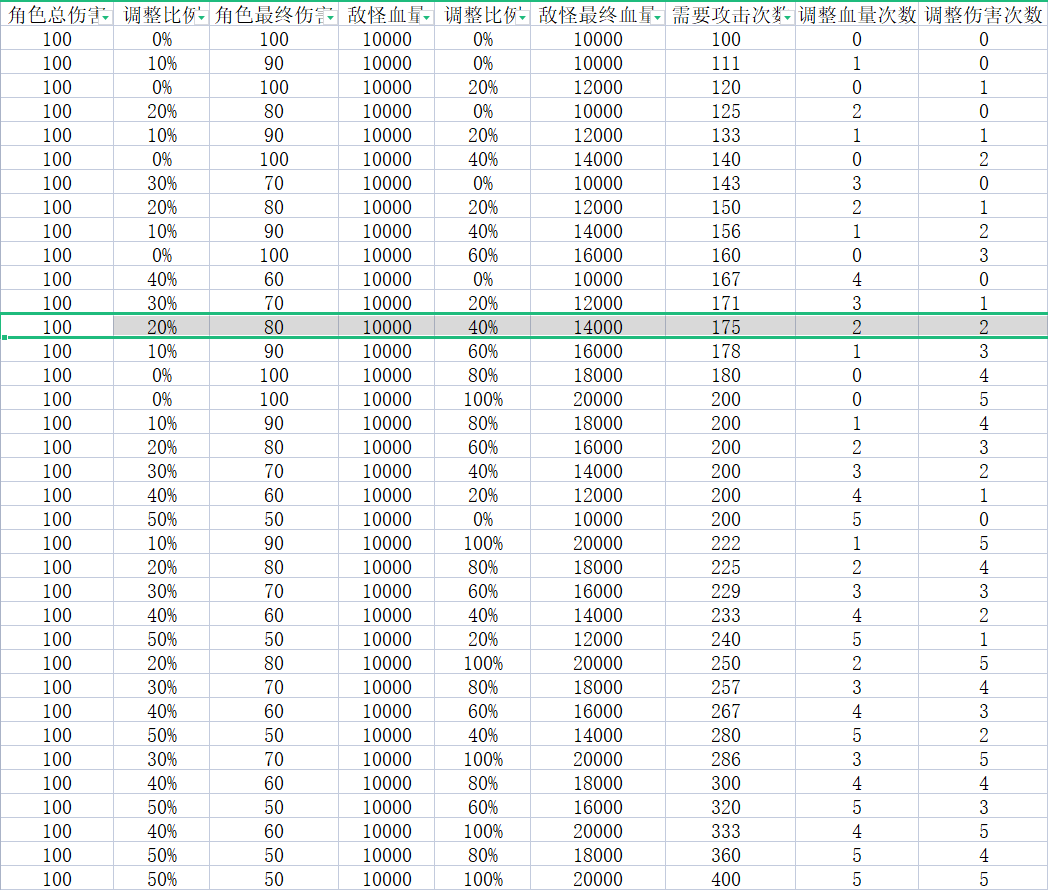Open filter for 调整比例 column beside 角色总伤害
Screen dimensions: 1048x890
(203, 18)
